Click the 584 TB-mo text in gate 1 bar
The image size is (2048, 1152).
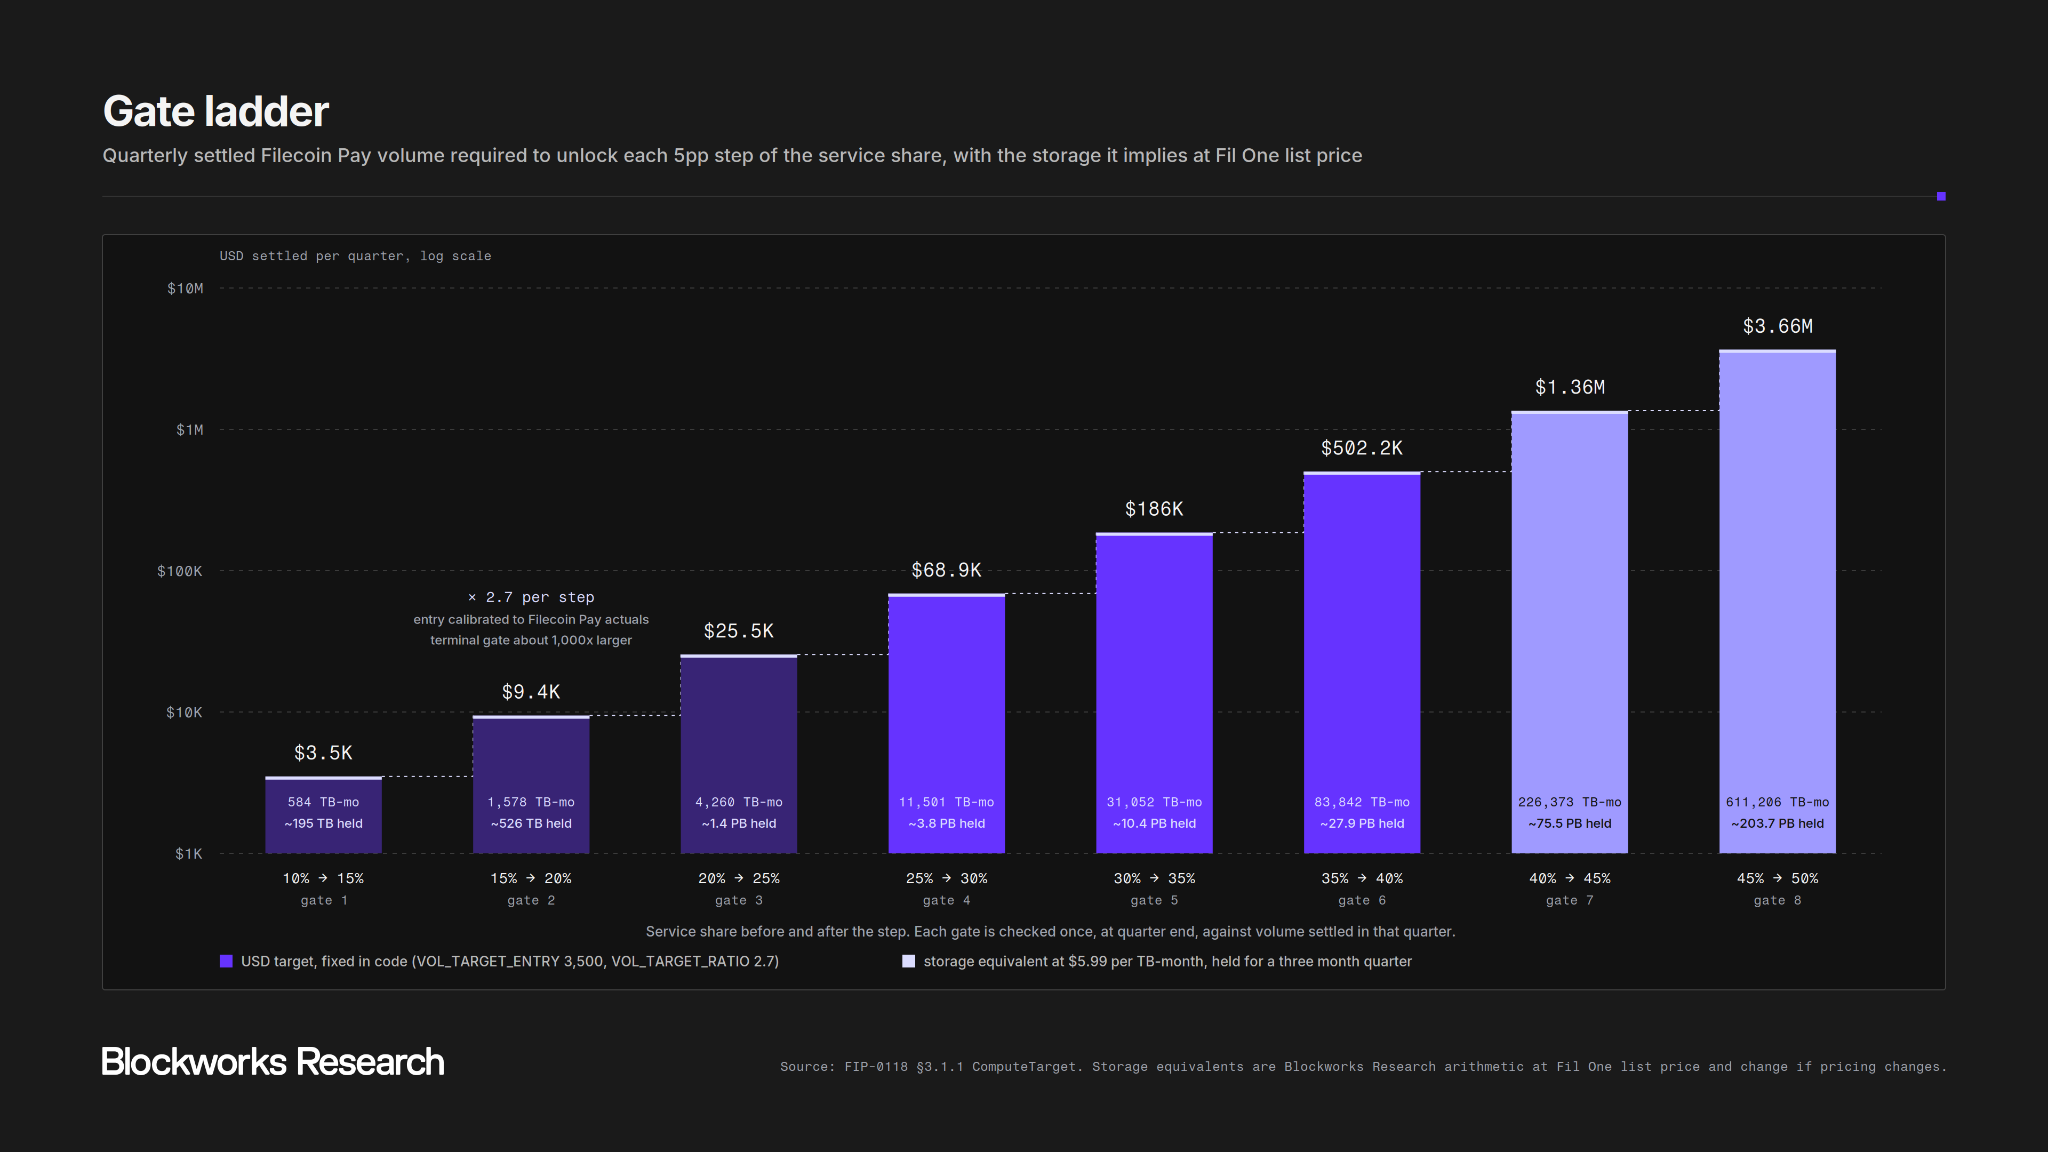tap(323, 802)
